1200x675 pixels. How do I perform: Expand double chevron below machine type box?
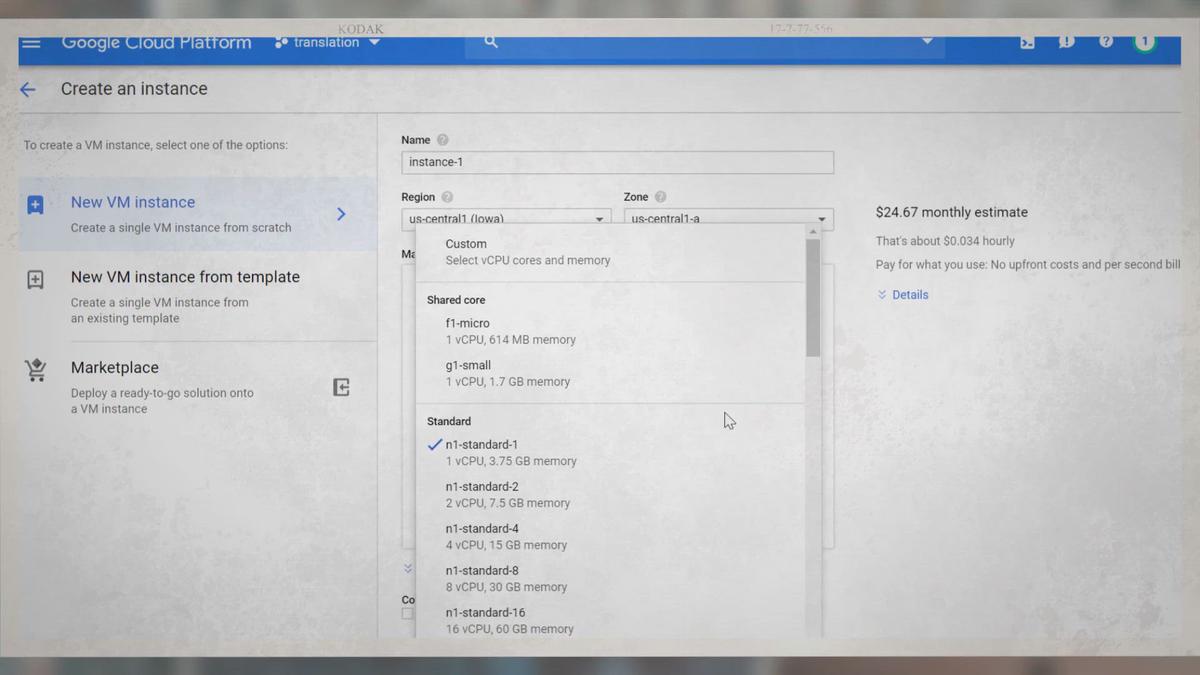[x=408, y=568]
